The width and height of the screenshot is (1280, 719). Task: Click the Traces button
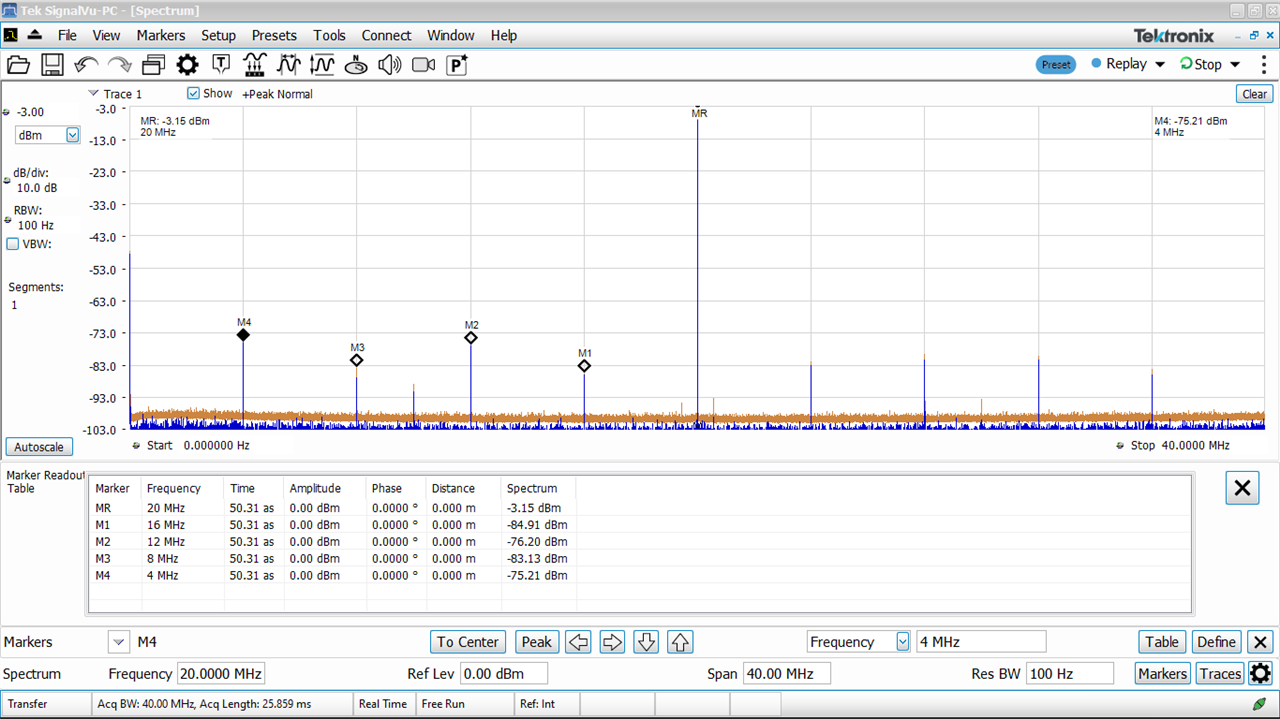pos(1220,674)
